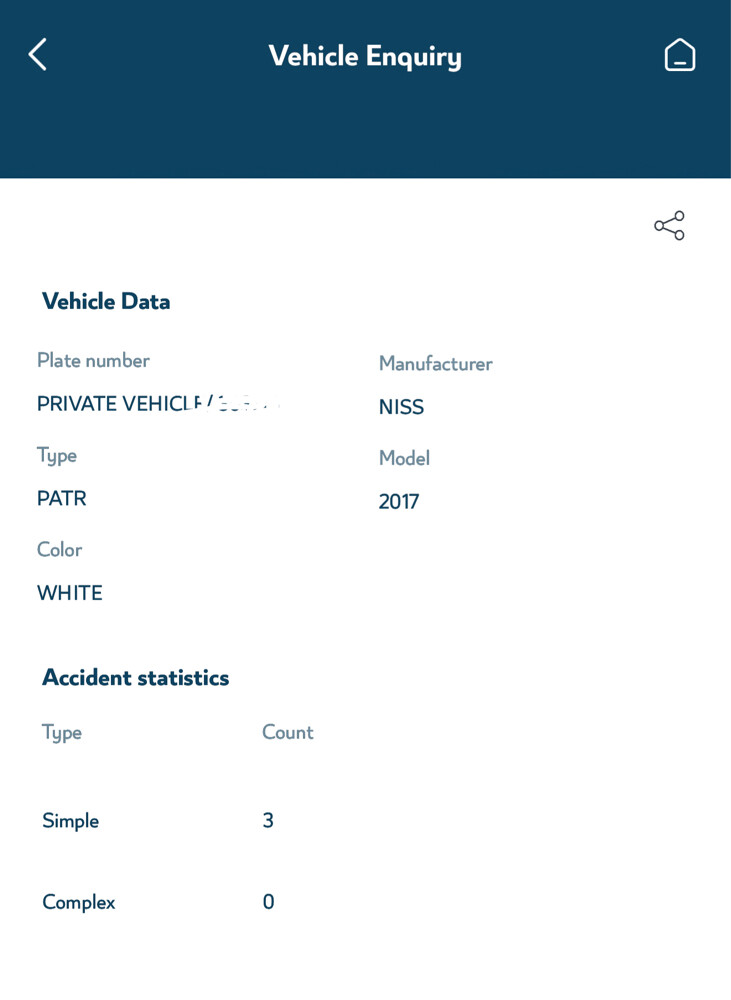Viewport: 731px width, 1000px height.
Task: Select the Vehicle Data heading
Action: (106, 301)
